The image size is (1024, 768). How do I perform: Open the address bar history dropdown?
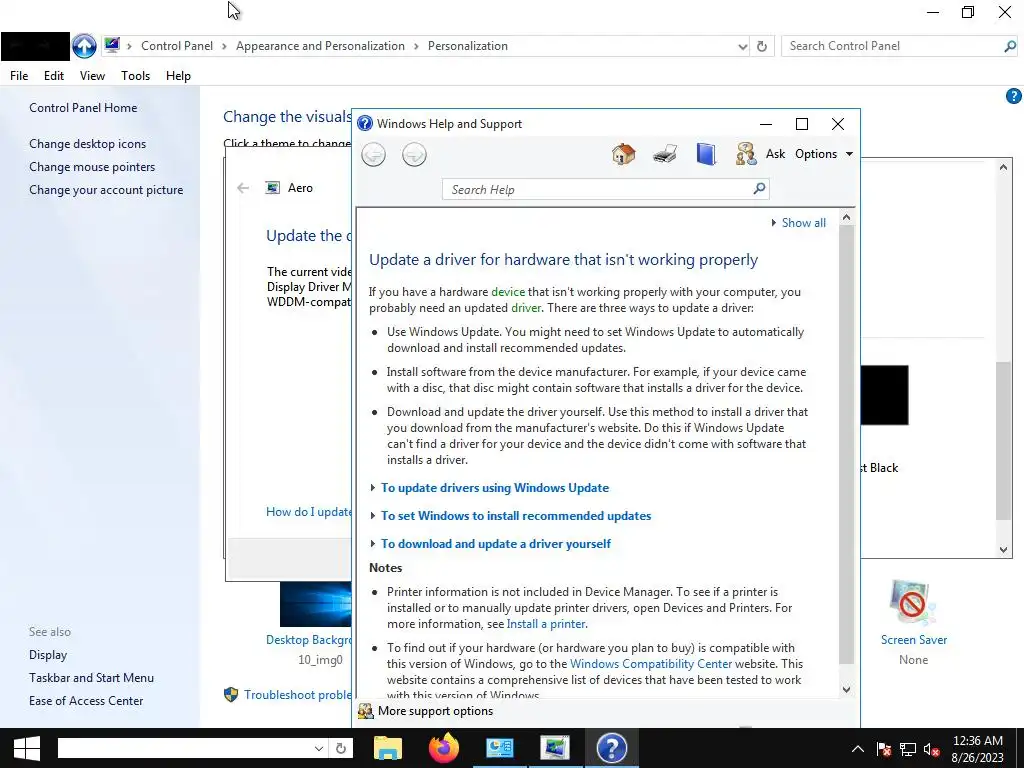coord(743,46)
